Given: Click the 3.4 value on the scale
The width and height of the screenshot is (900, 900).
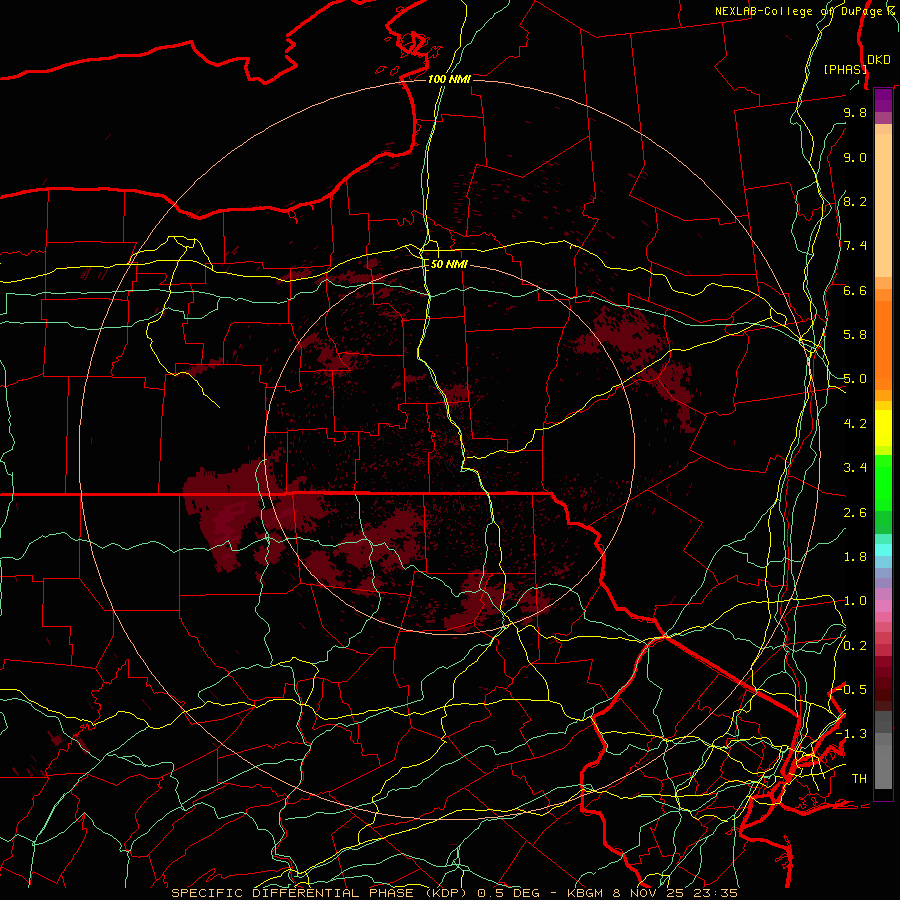Looking at the screenshot, I should click(x=855, y=468).
